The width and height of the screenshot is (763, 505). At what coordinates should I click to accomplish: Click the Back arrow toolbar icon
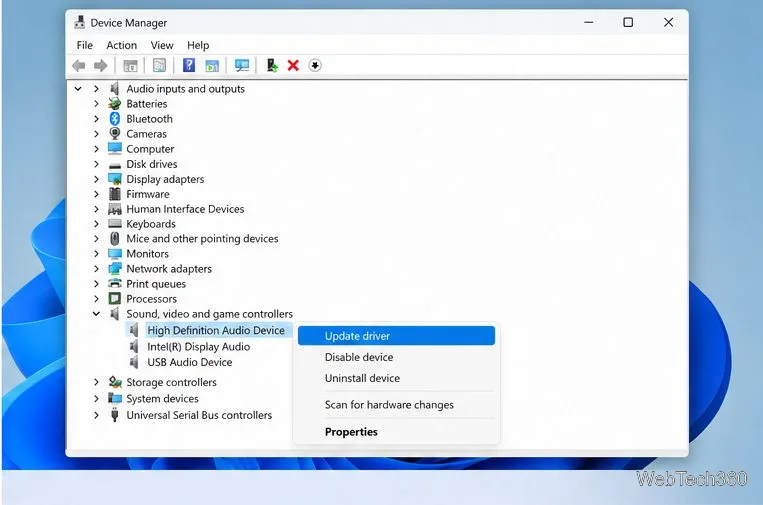[78, 65]
